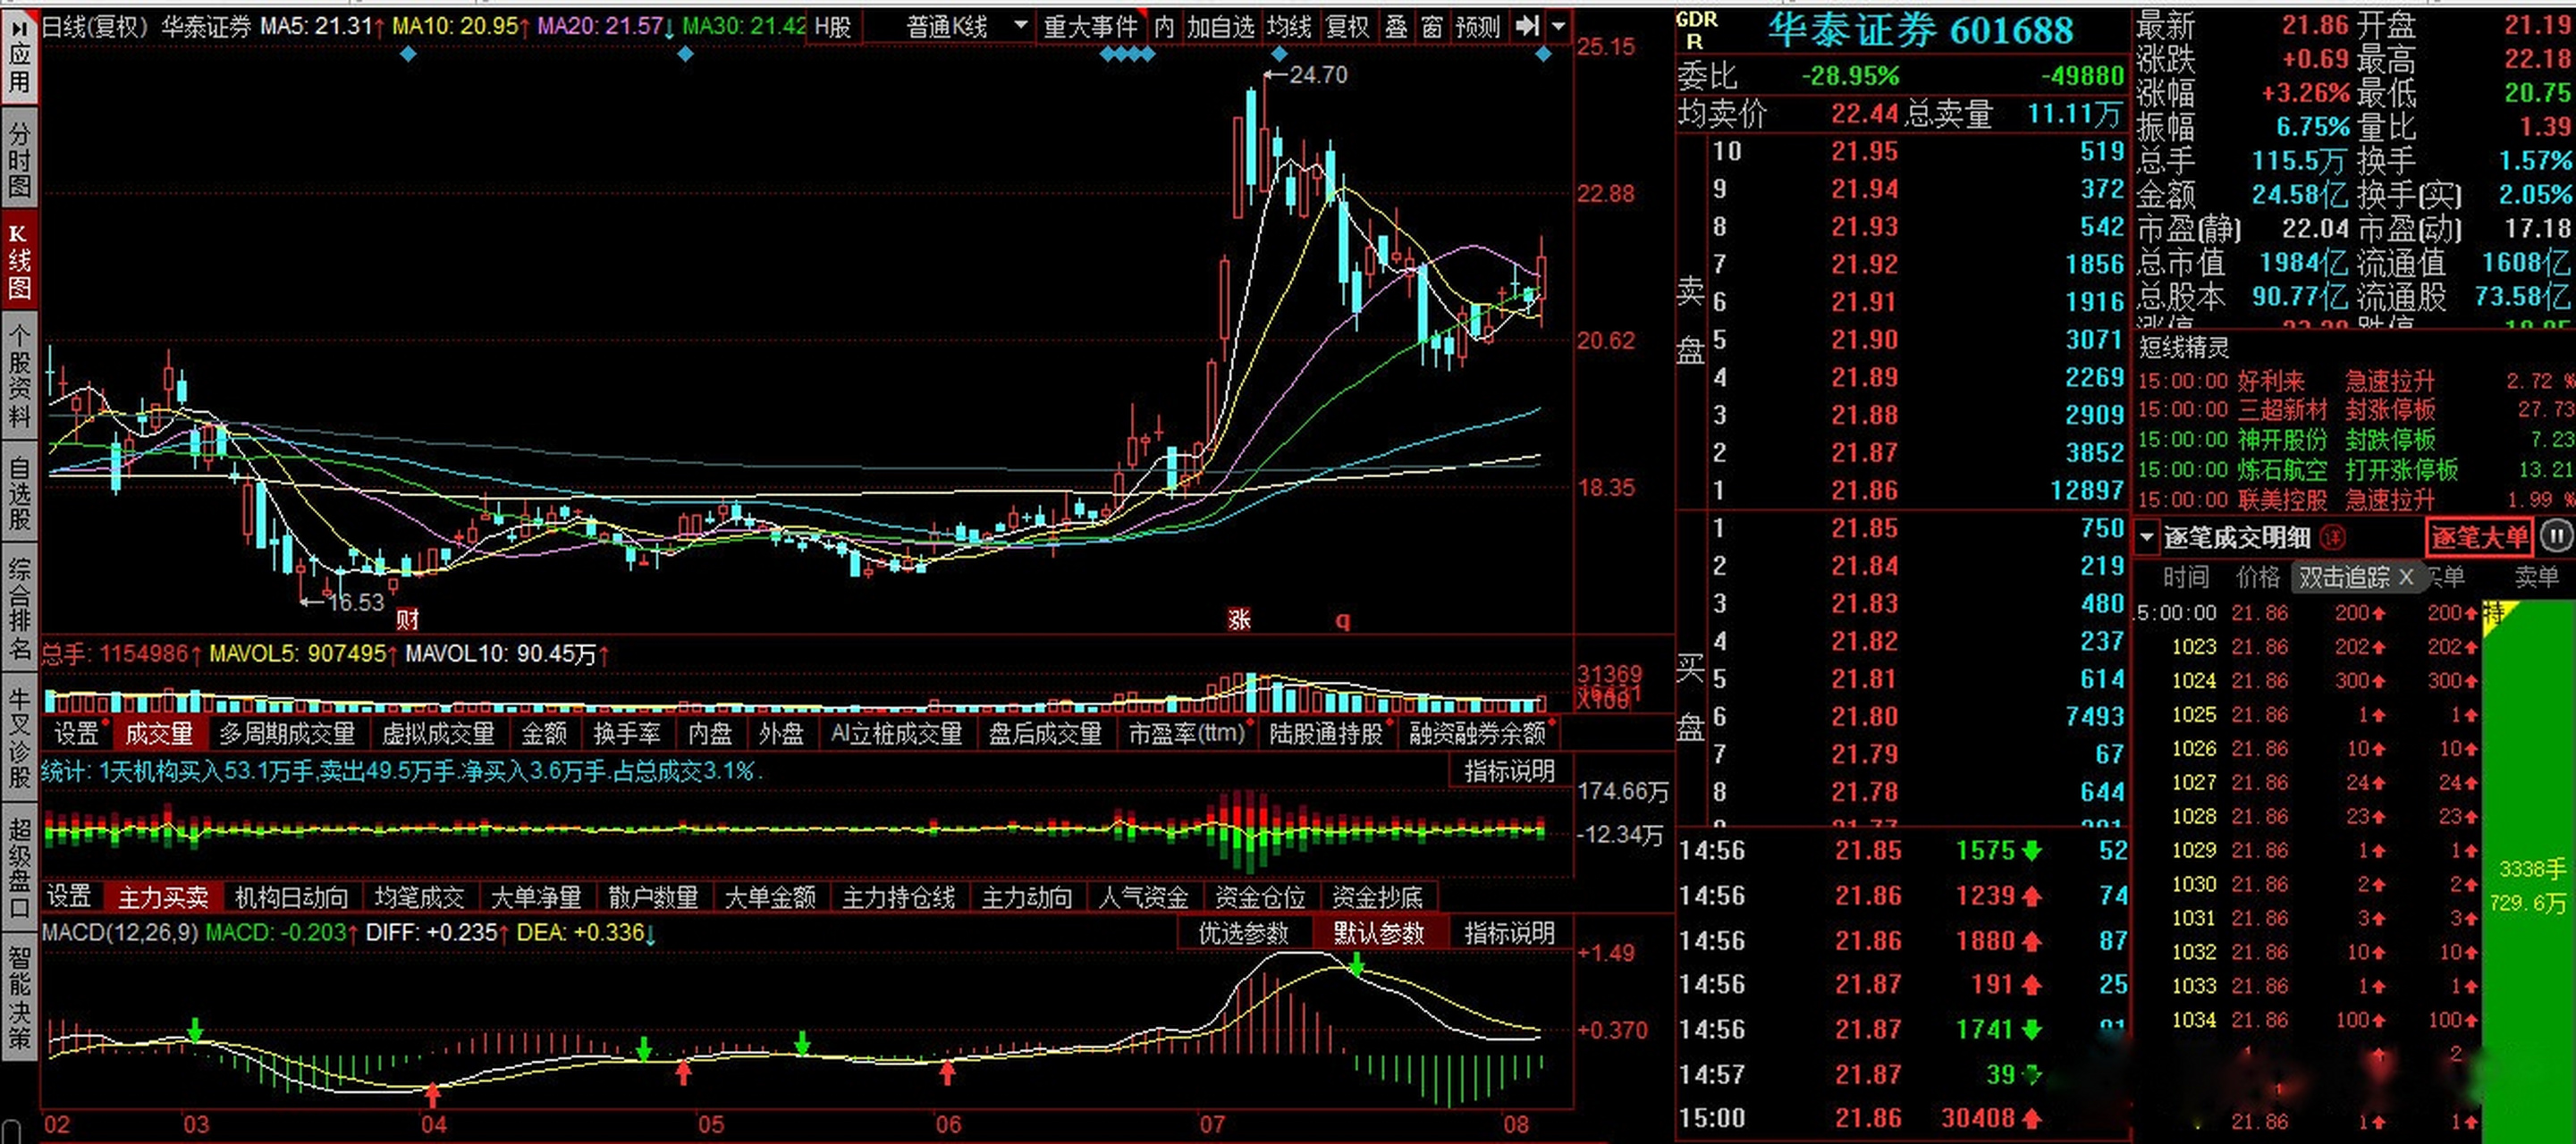The height and width of the screenshot is (1144, 2576).
Task: Pause the tick-by-tick trade feed
Action: coord(2557,537)
